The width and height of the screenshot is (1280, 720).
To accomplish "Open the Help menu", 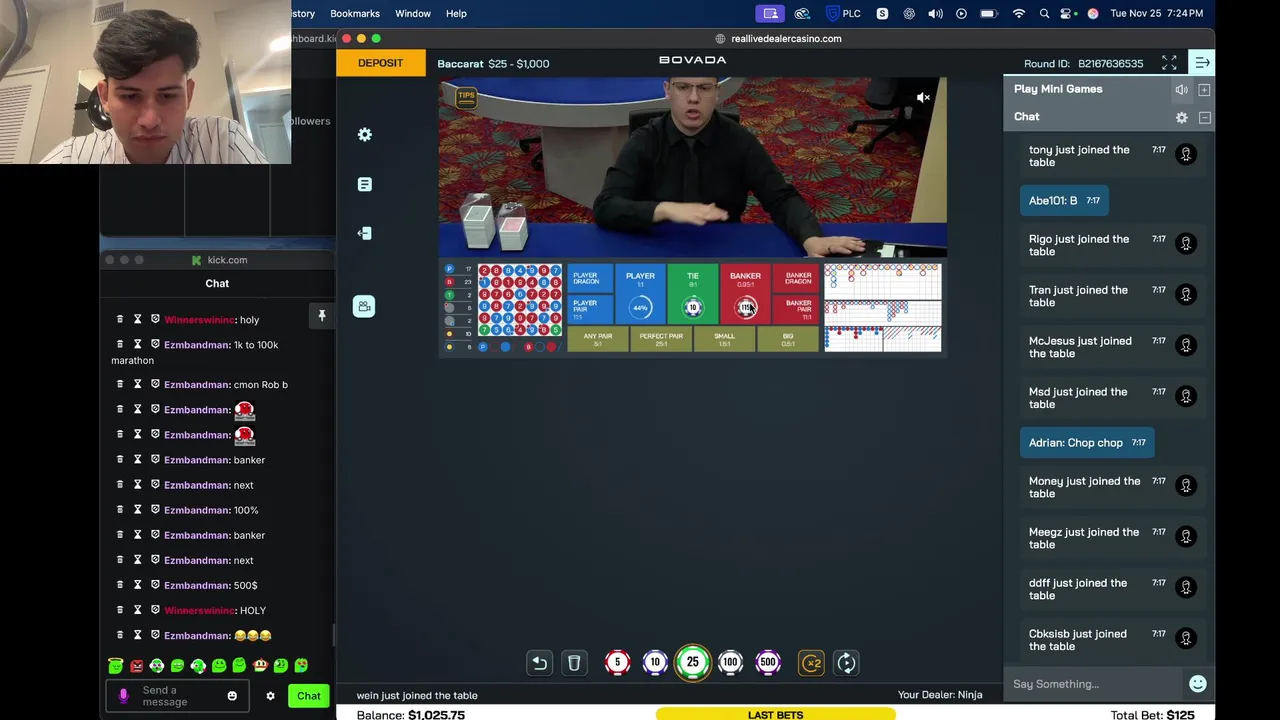I will pyautogui.click(x=456, y=13).
